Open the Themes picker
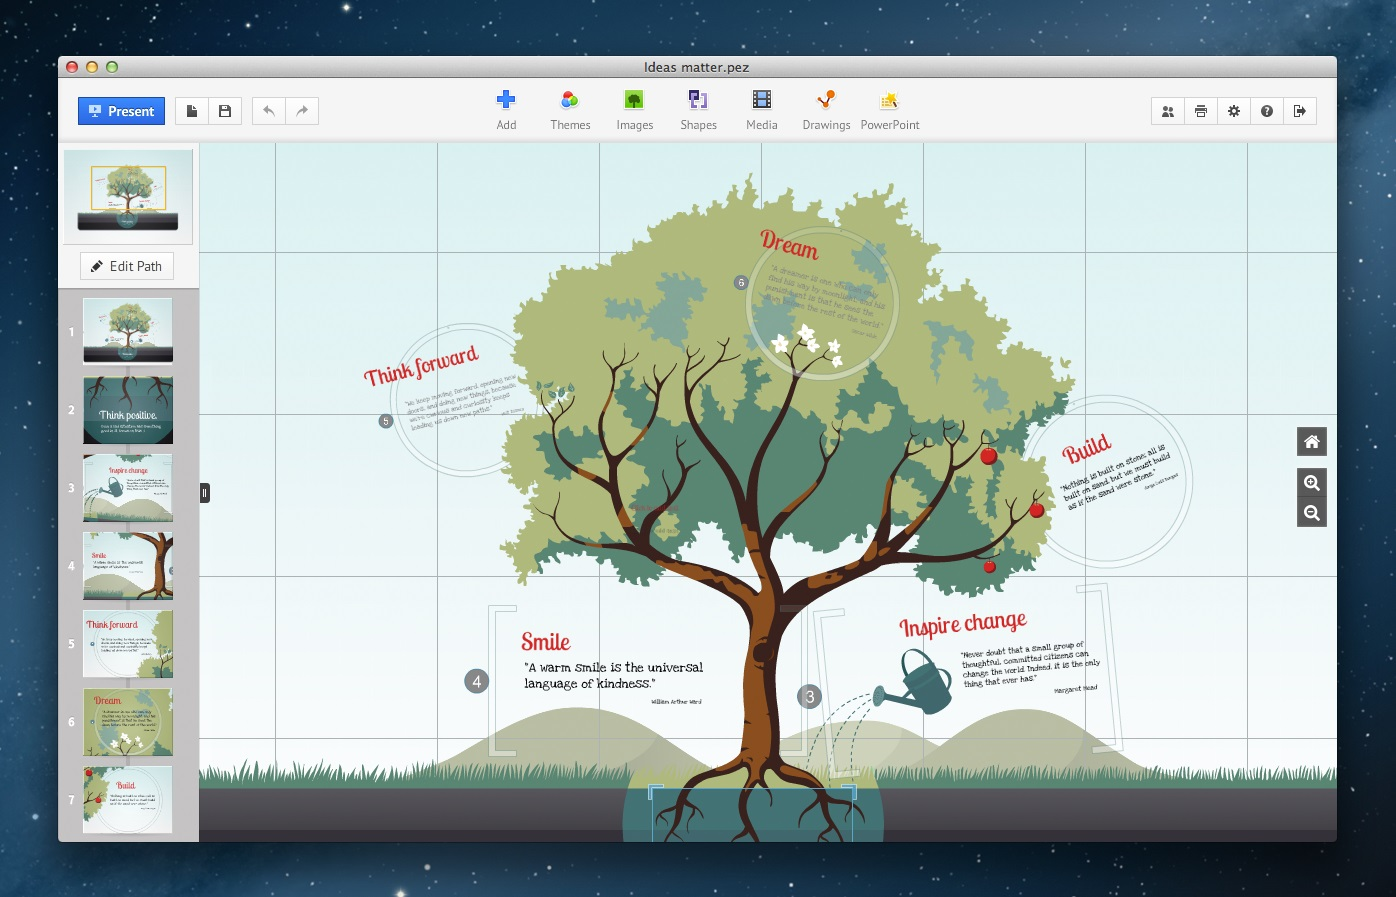This screenshot has height=897, width=1396. pyautogui.click(x=570, y=108)
